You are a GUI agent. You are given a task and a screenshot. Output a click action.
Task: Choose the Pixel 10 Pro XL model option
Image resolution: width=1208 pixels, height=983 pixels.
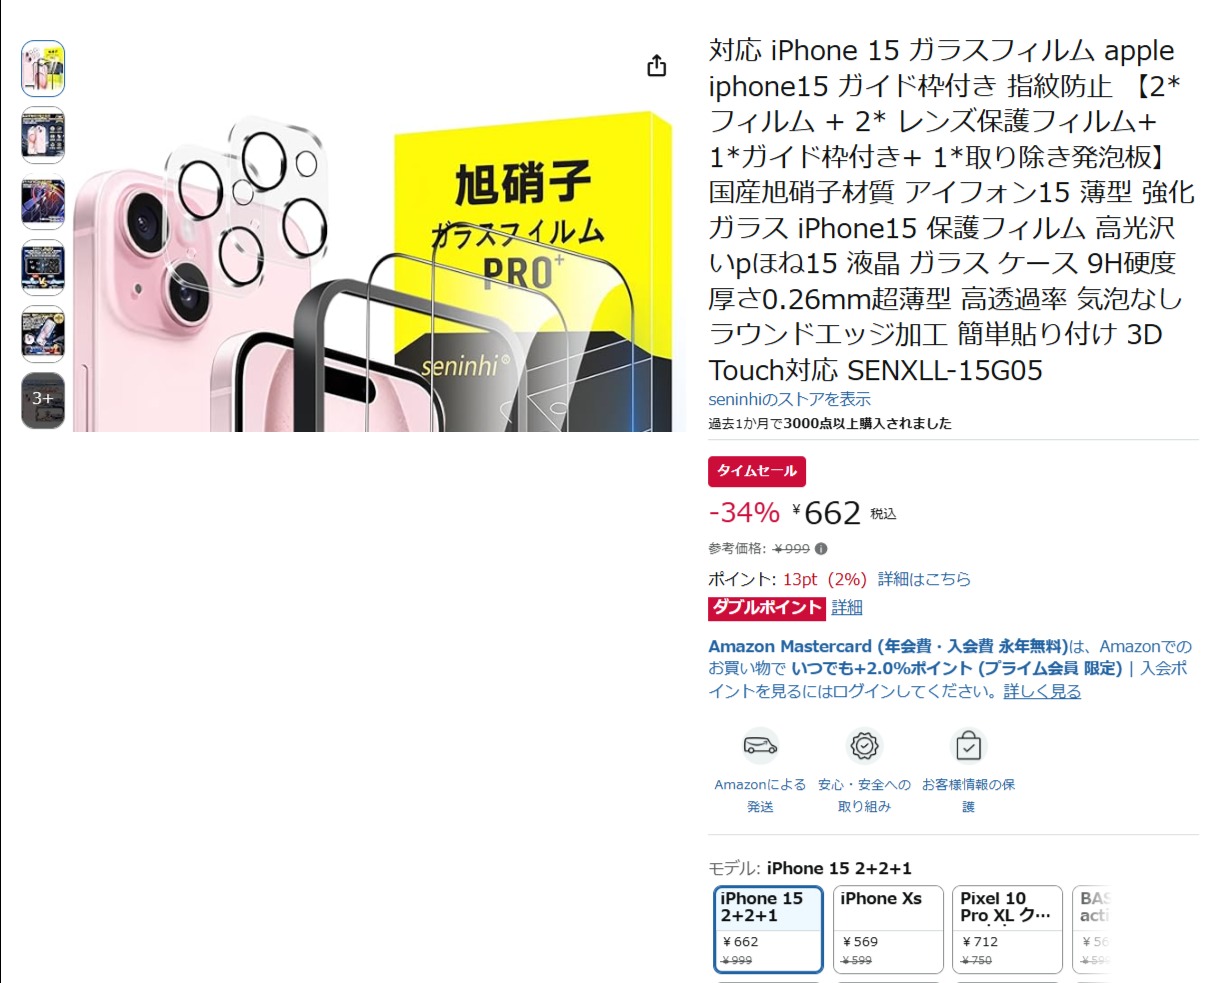1008,929
